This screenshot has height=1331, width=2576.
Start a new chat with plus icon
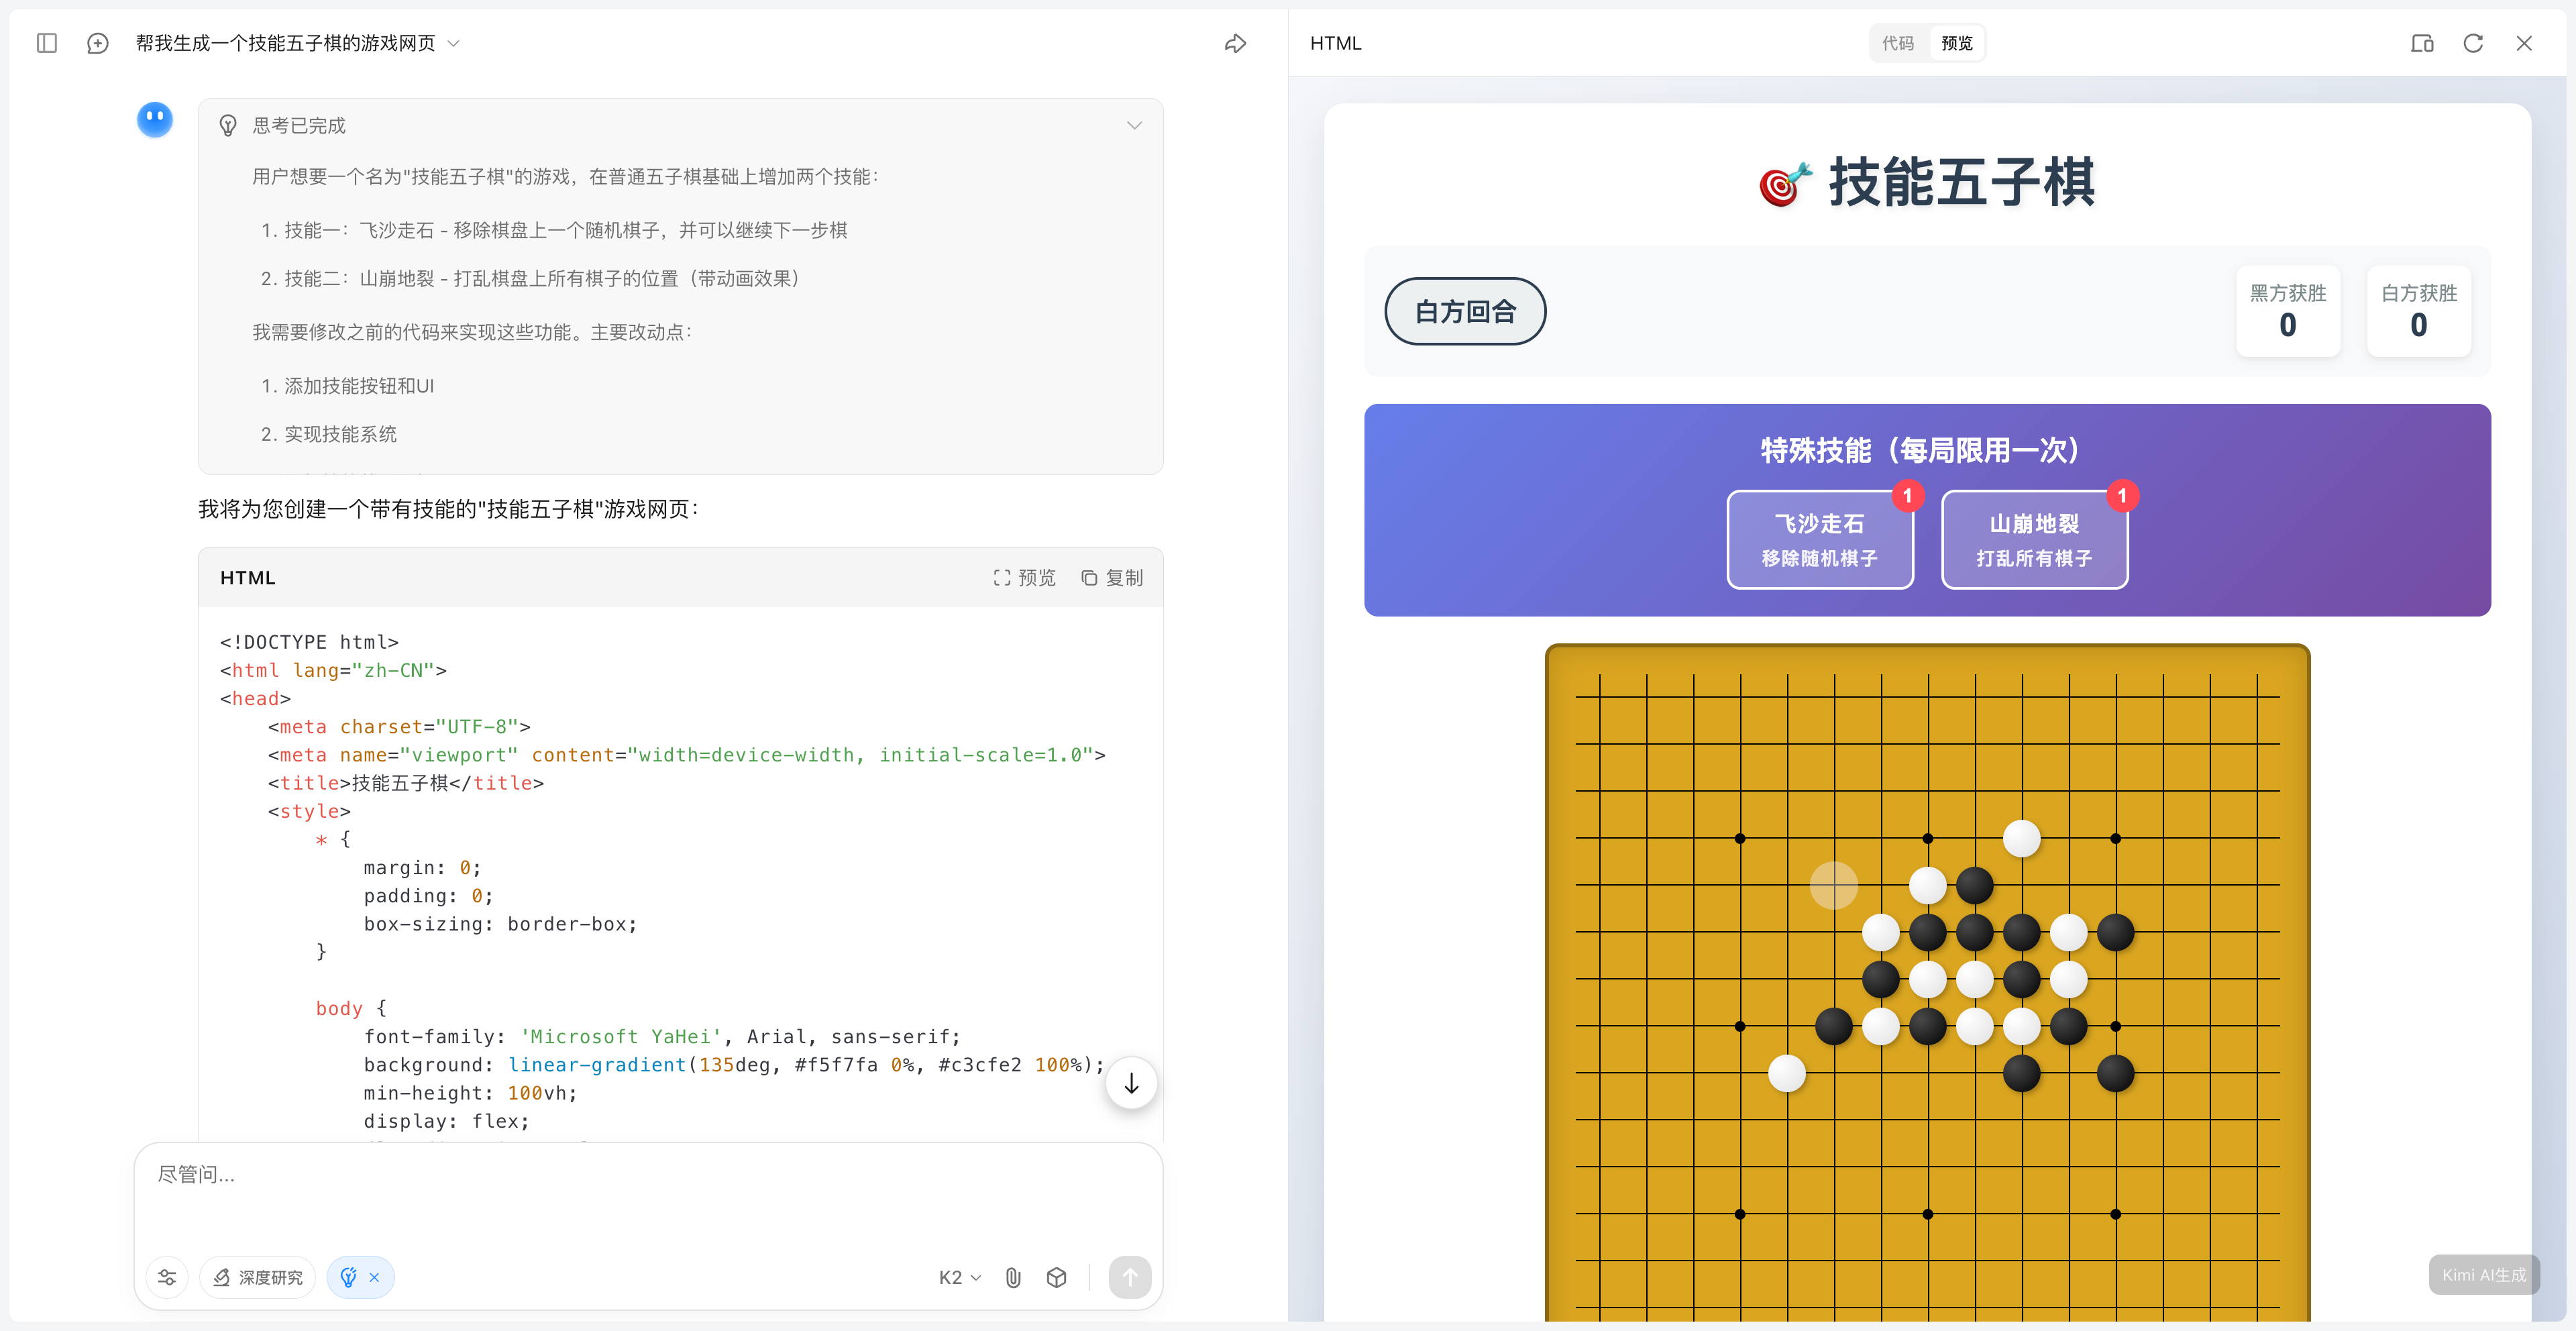click(x=98, y=43)
